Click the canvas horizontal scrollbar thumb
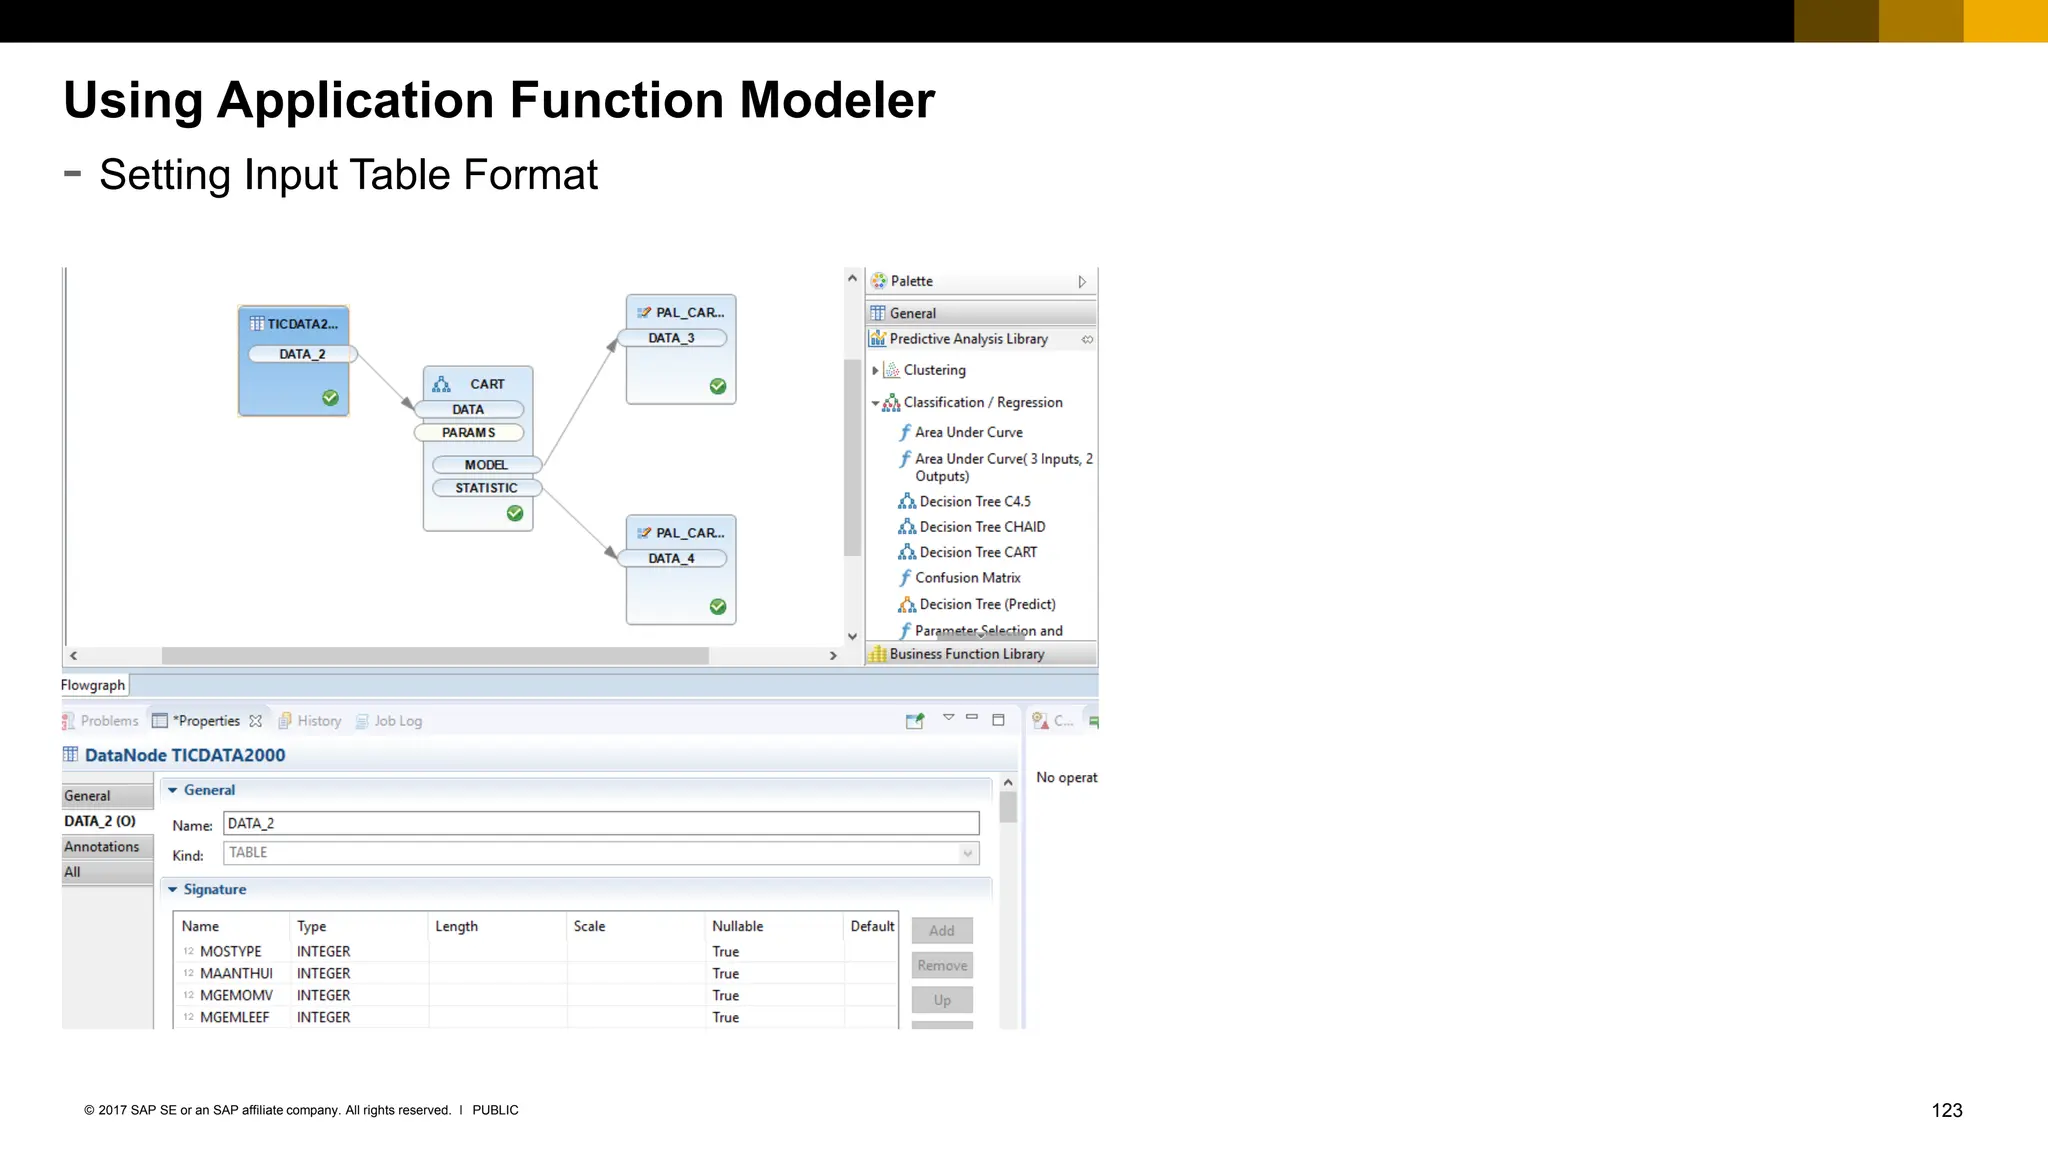This screenshot has width=2048, height=1152. tap(435, 656)
